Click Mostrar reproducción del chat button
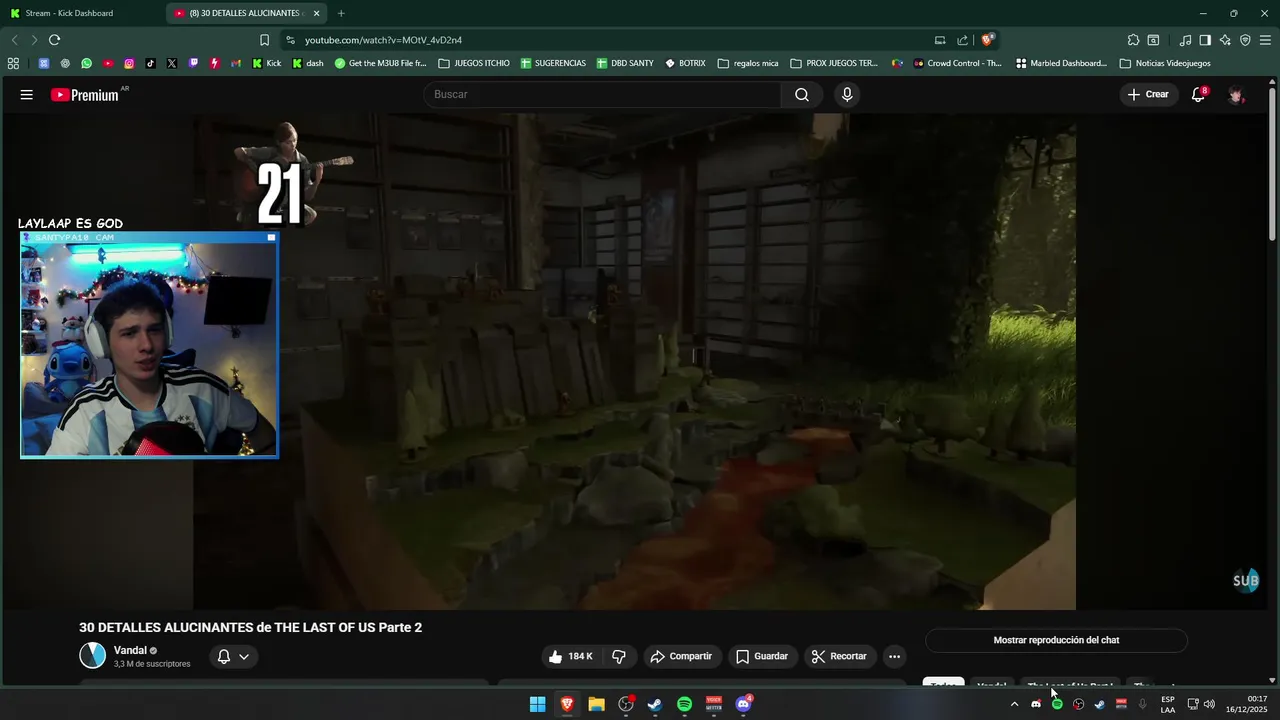The height and width of the screenshot is (720, 1280). [x=1056, y=640]
